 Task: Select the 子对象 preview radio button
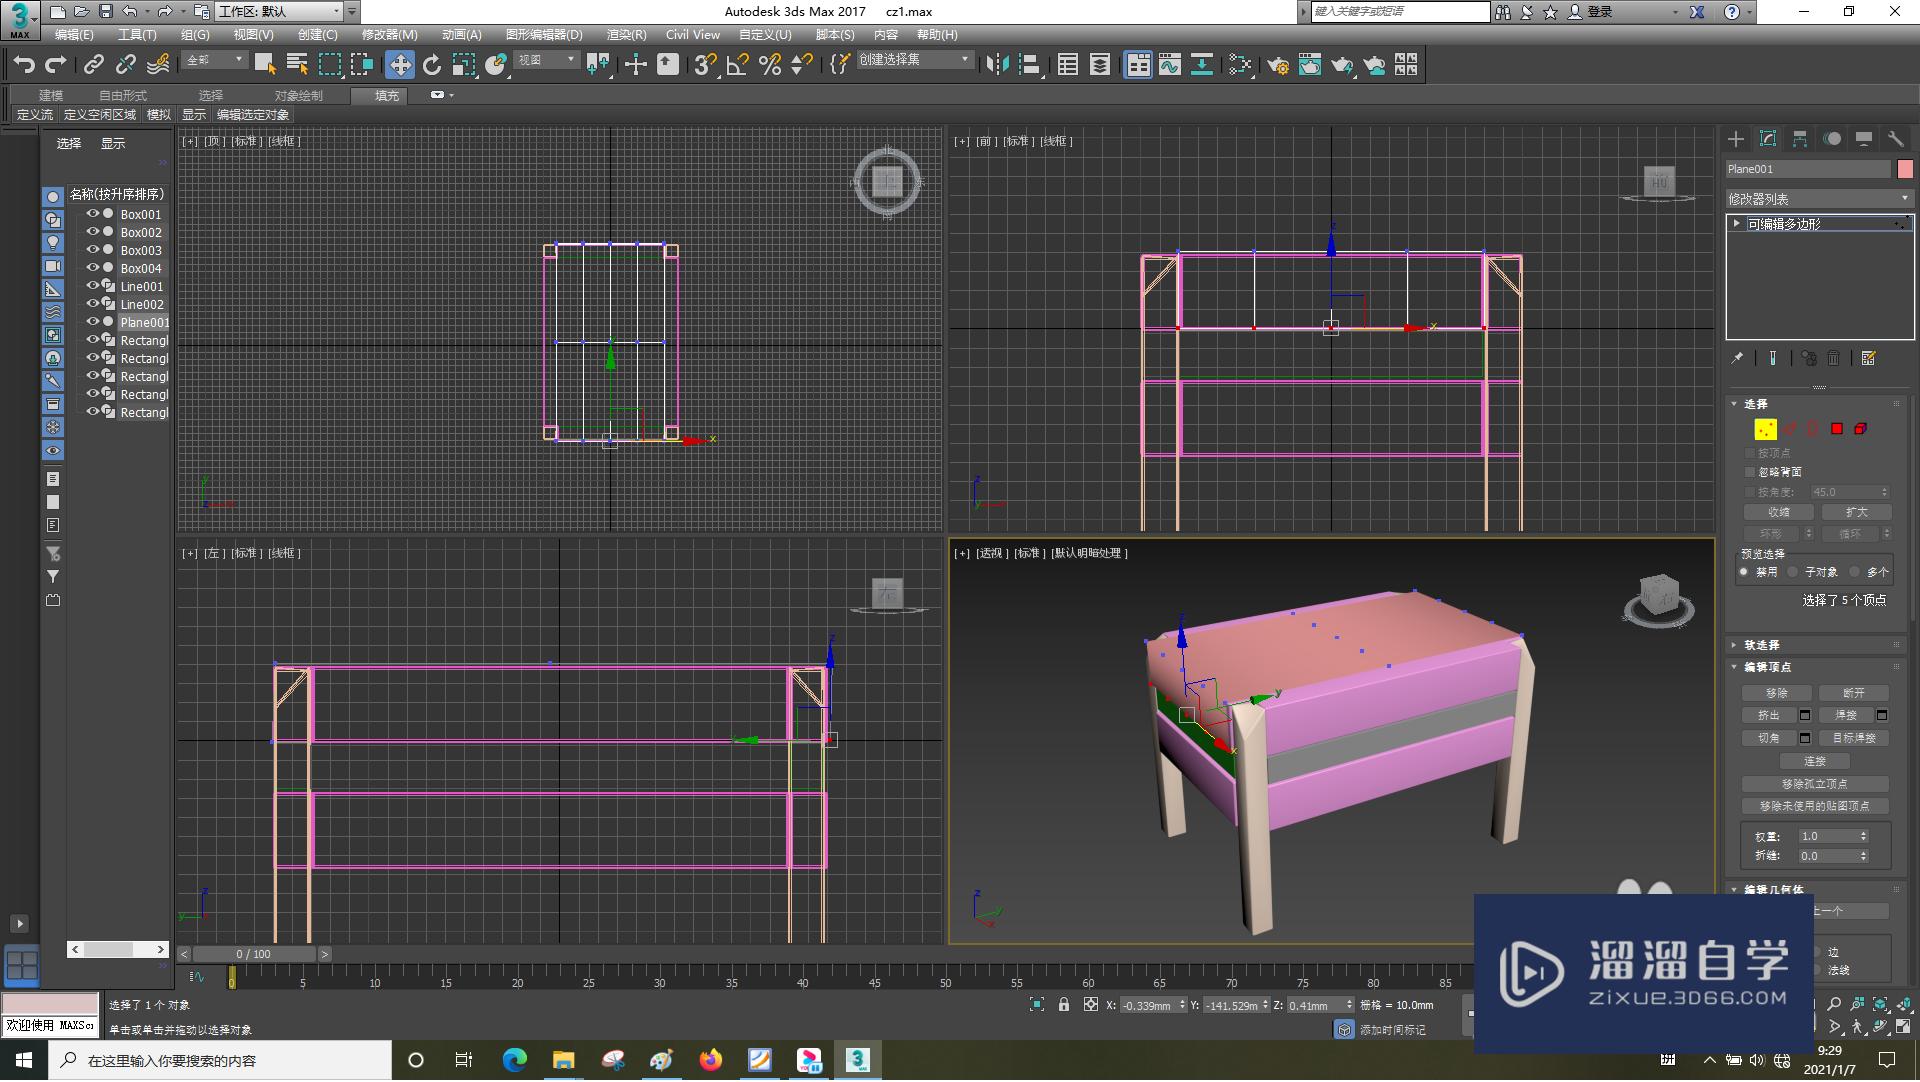tap(1793, 572)
